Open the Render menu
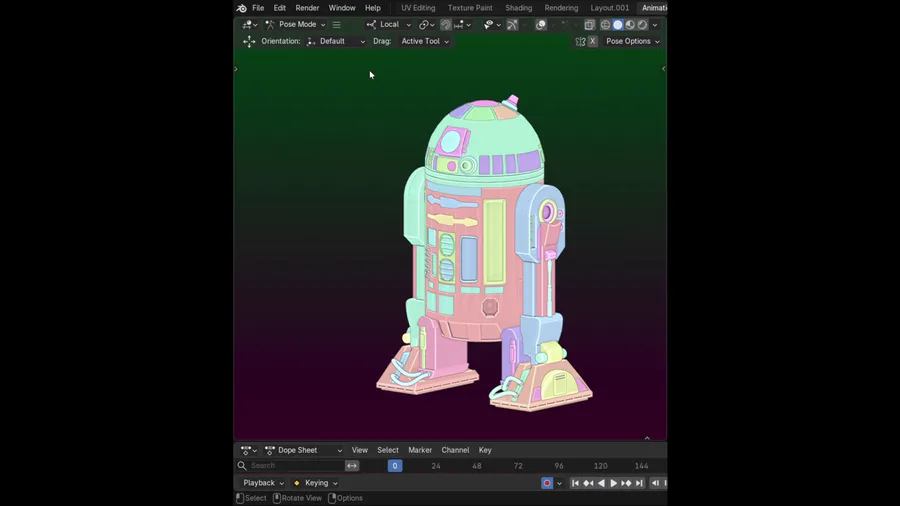The image size is (900, 506). [x=307, y=8]
